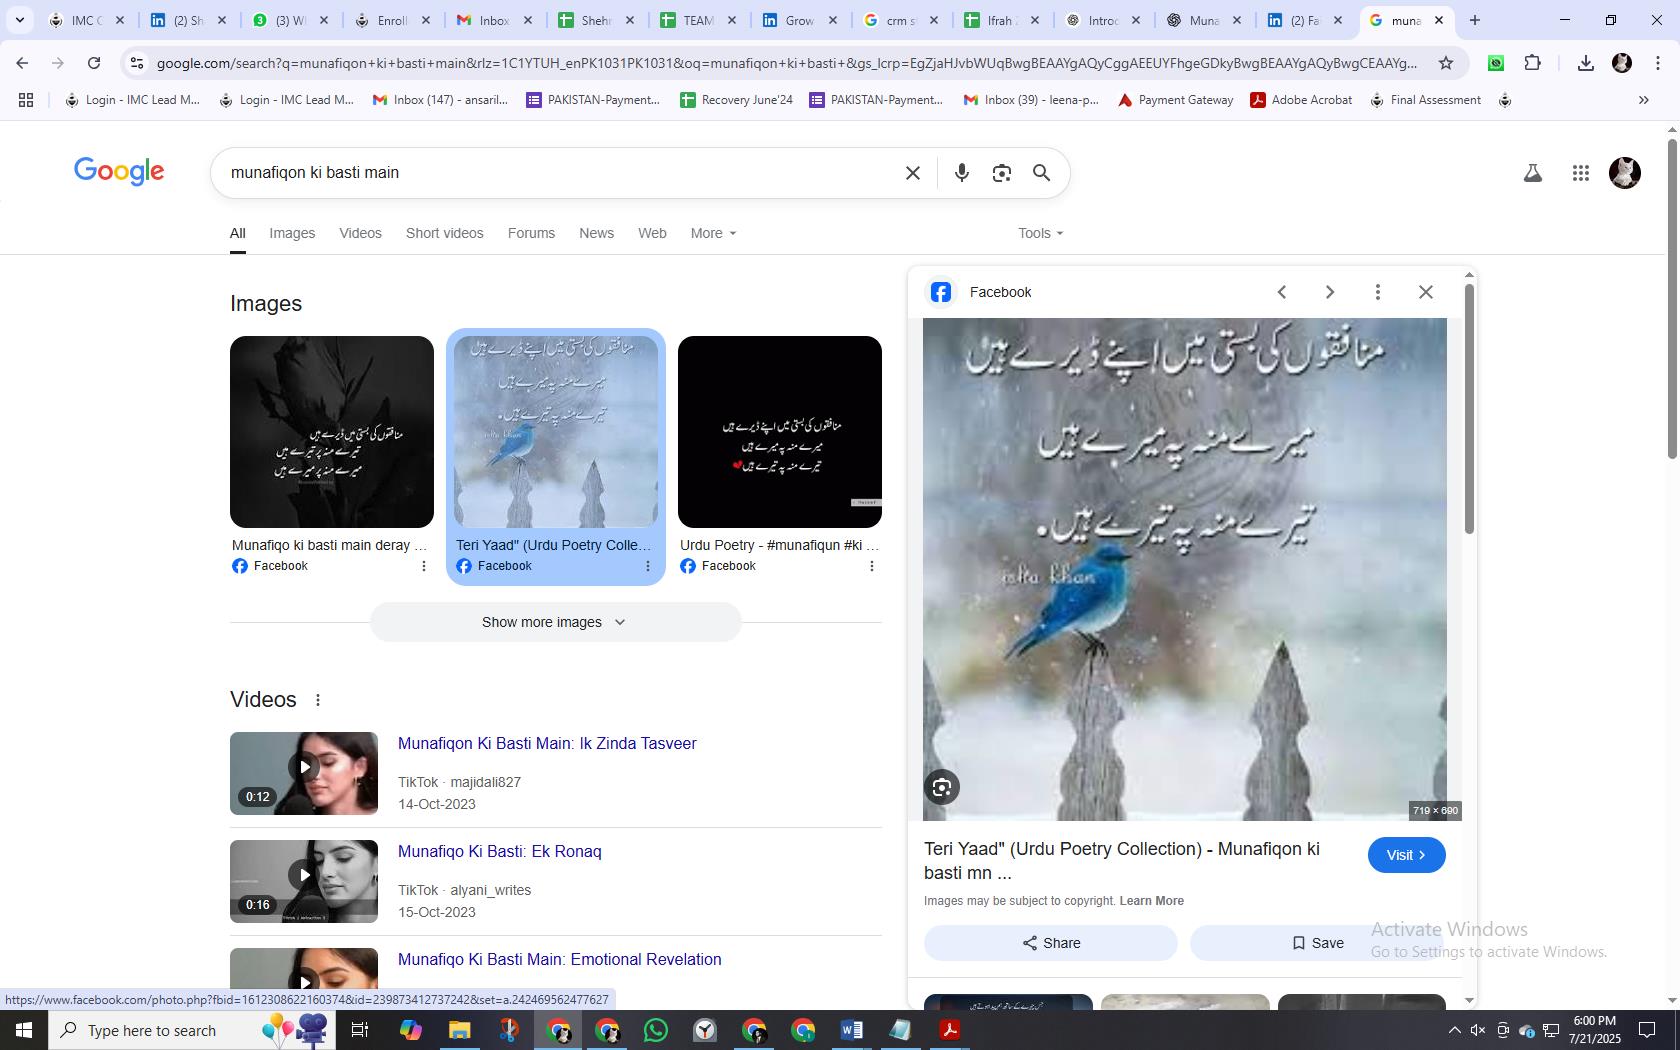The height and width of the screenshot is (1050, 1680).
Task: Click the page vertical scrollbar
Action: coord(1671,300)
